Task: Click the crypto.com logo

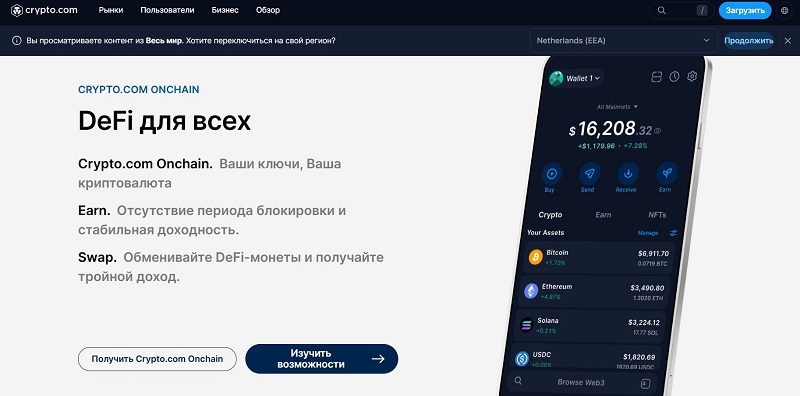Action: (x=44, y=10)
